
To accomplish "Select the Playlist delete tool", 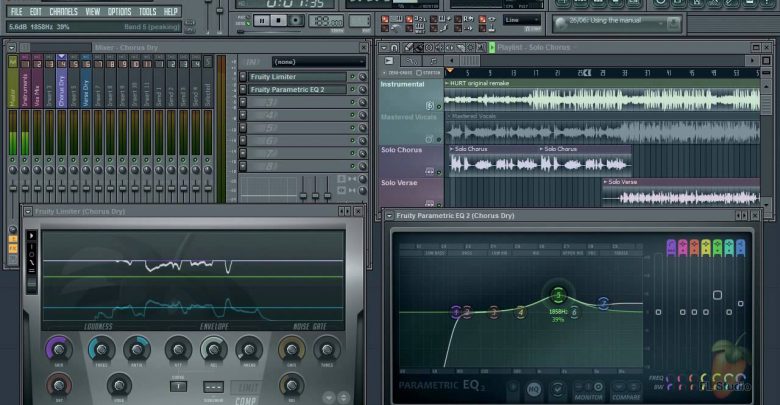I will click(x=429, y=48).
